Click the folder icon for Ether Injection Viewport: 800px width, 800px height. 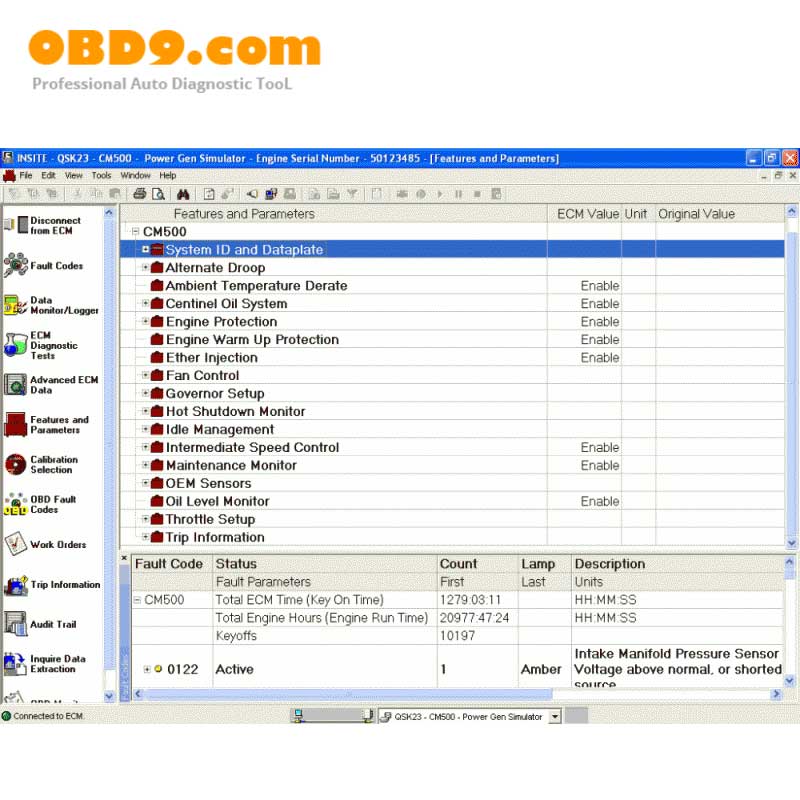(157, 357)
